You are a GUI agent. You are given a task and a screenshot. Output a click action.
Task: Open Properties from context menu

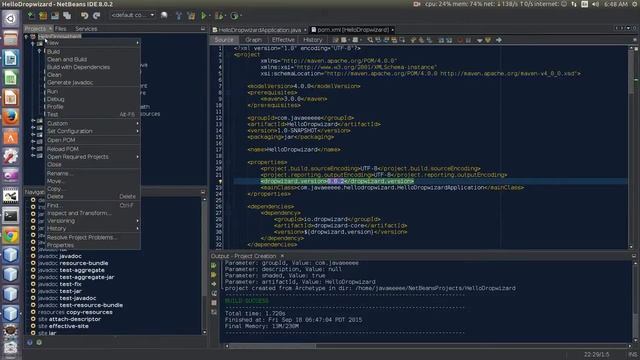[x=93, y=245]
